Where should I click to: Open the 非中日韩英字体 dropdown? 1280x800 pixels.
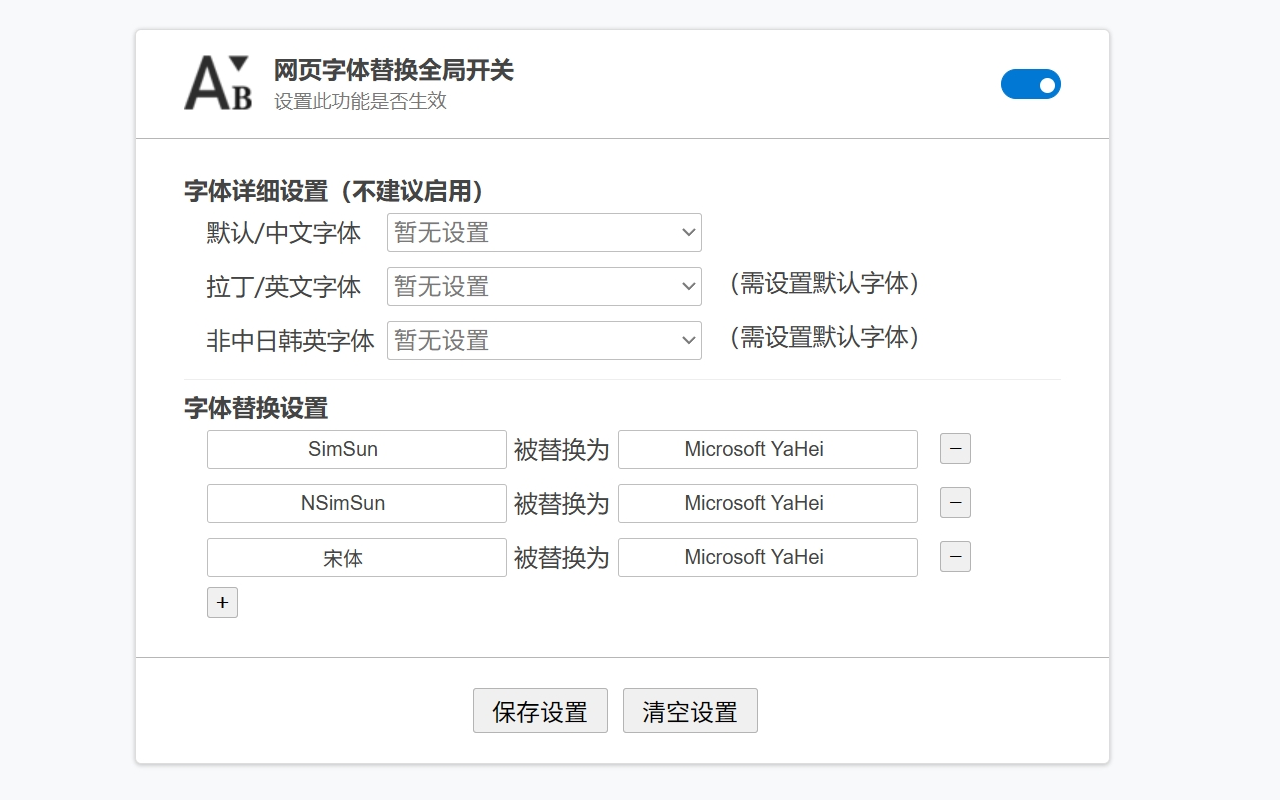coord(544,340)
